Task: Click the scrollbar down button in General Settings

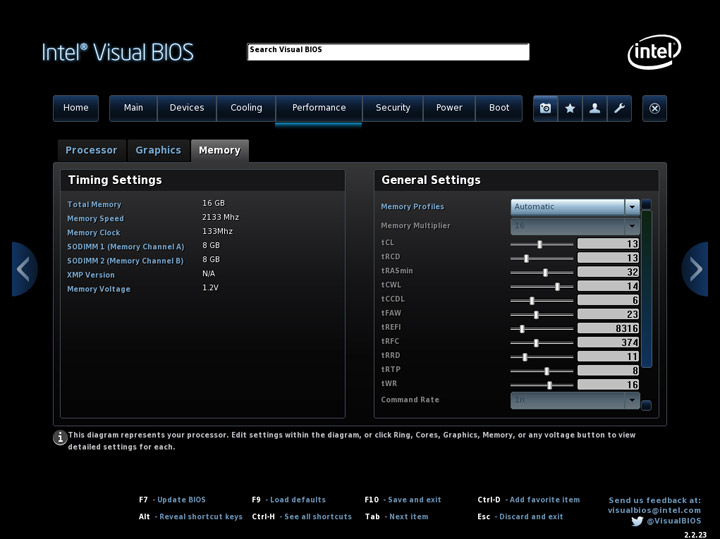Action: [x=647, y=405]
